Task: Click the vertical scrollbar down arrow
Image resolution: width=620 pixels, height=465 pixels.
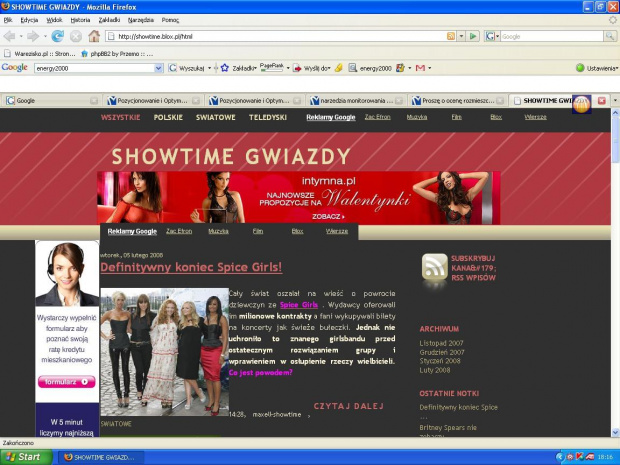Action: click(616, 432)
